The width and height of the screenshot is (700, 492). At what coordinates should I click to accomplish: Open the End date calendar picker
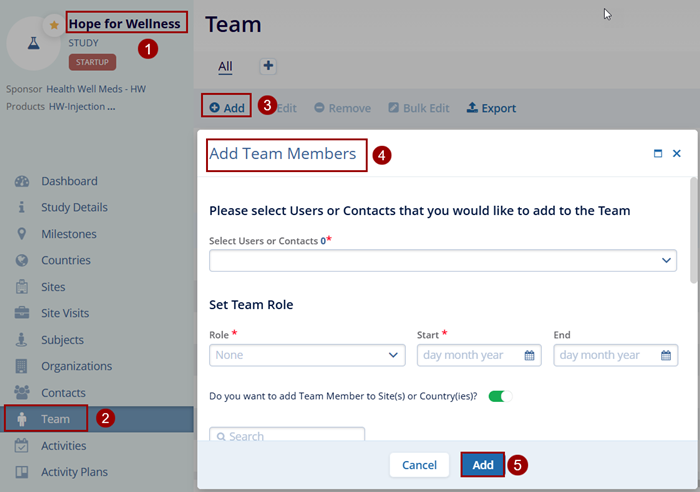[666, 355]
